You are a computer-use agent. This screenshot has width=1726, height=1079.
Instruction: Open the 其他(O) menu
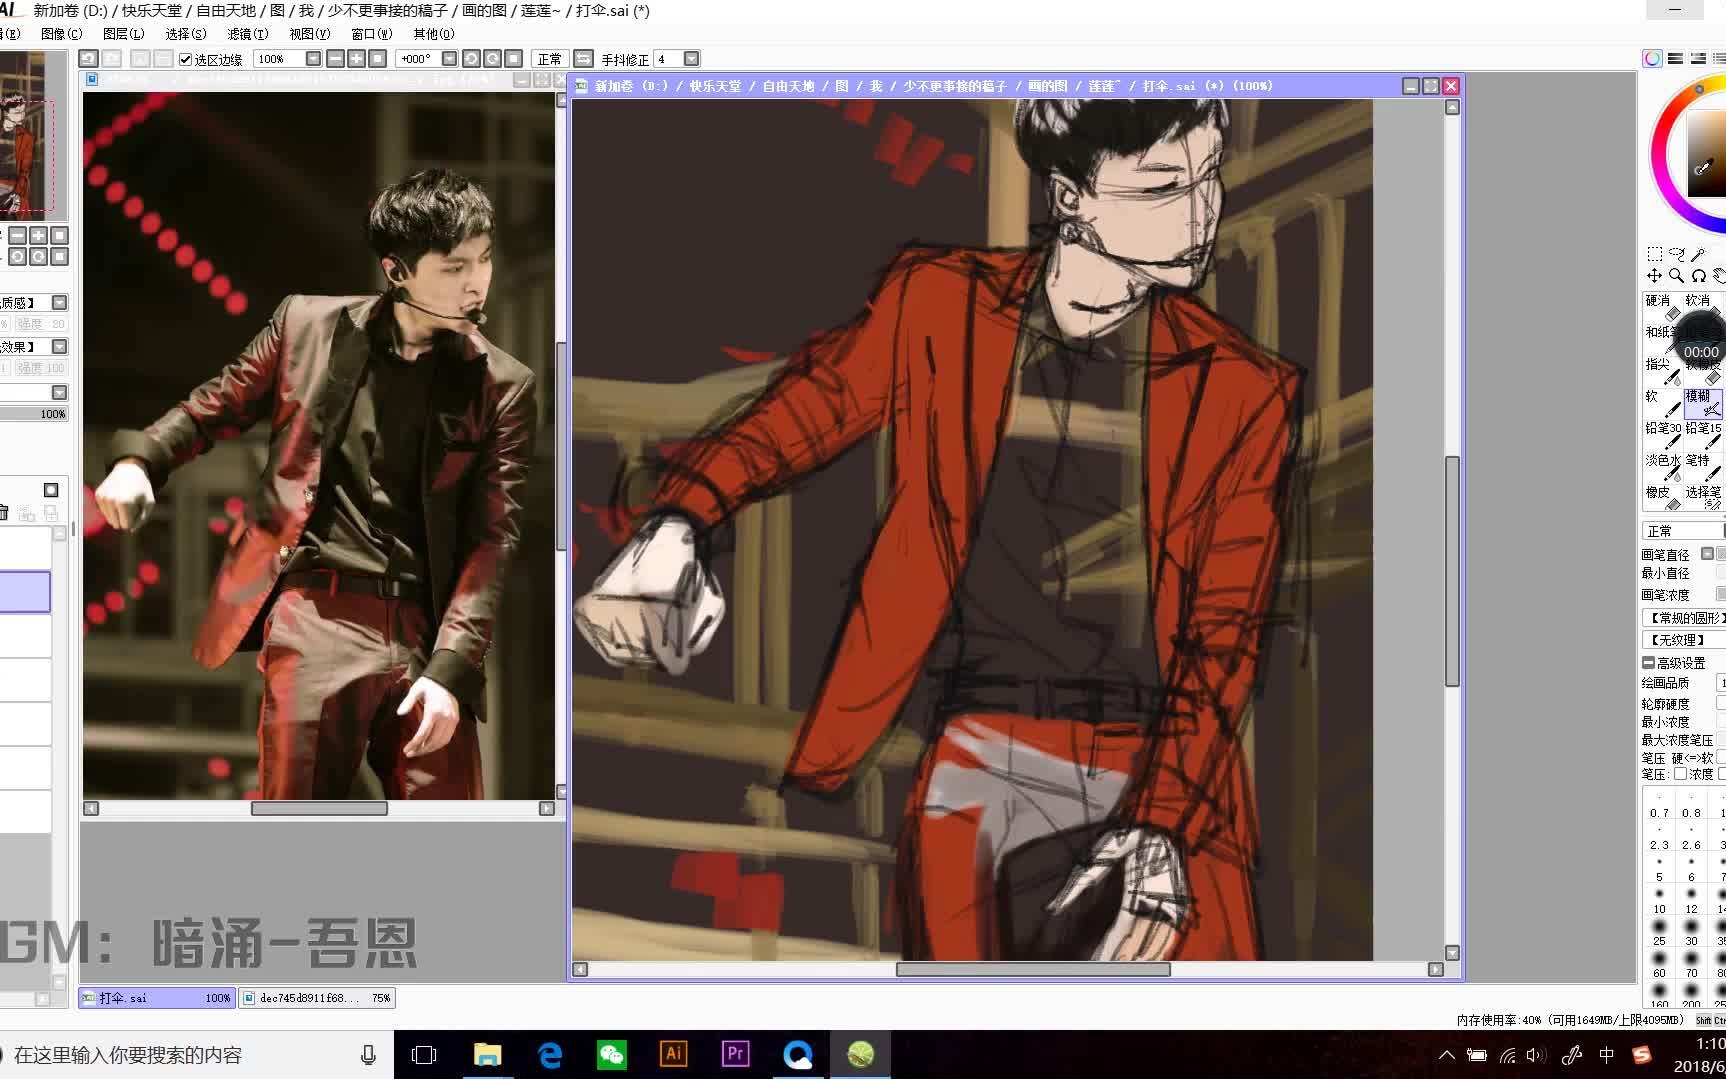point(433,34)
